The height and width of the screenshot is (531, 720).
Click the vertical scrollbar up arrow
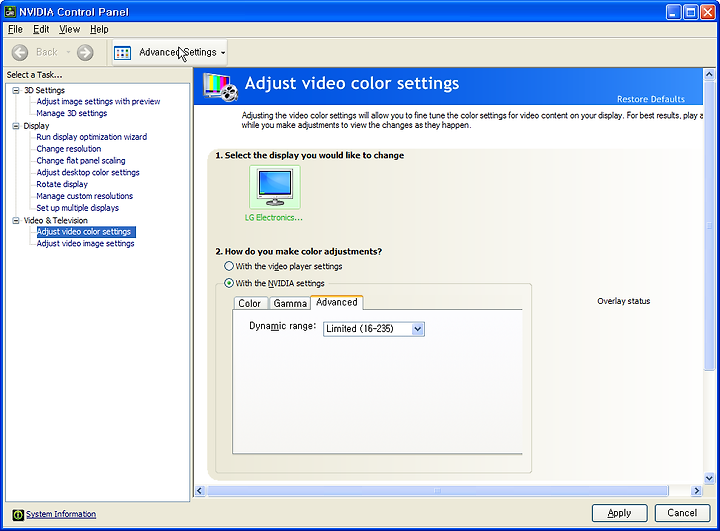[x=709, y=74]
